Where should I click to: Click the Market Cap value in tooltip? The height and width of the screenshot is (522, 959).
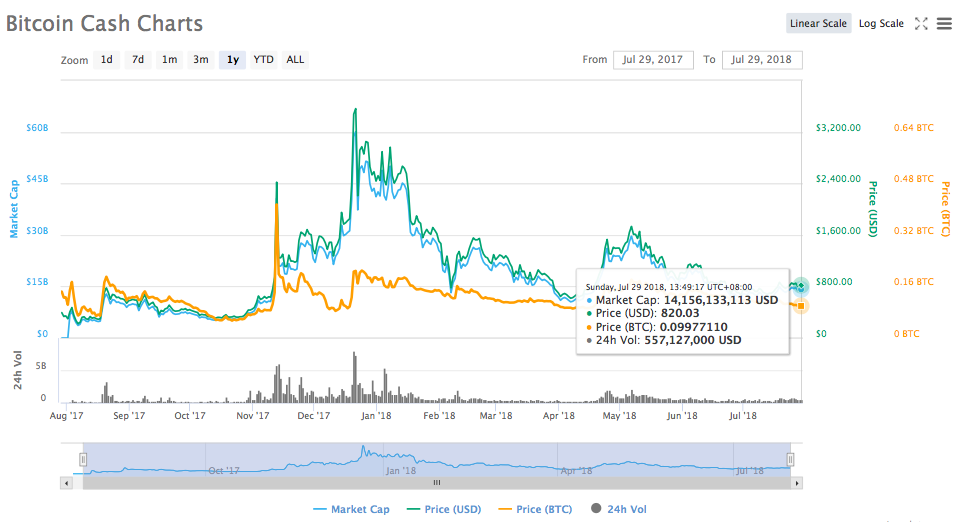point(720,300)
